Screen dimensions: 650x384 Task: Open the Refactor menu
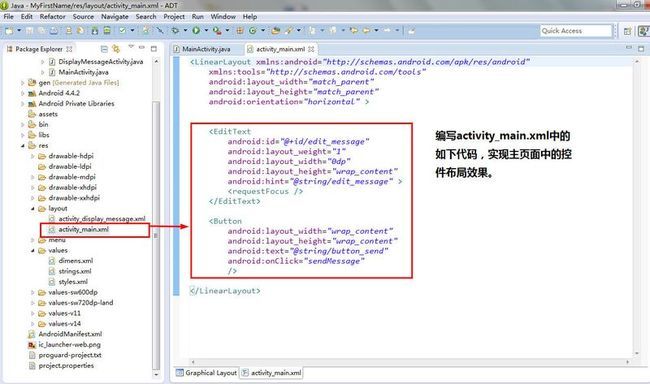click(x=53, y=17)
